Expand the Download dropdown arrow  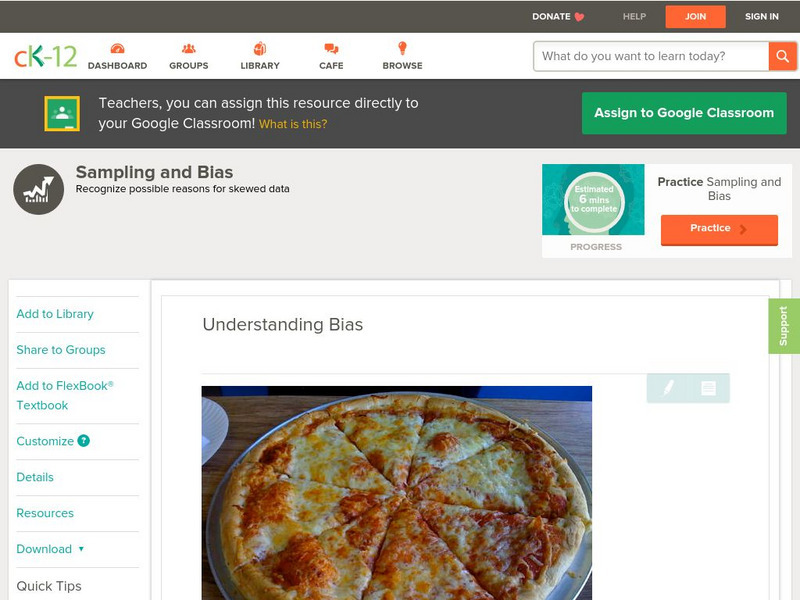[x=81, y=549]
